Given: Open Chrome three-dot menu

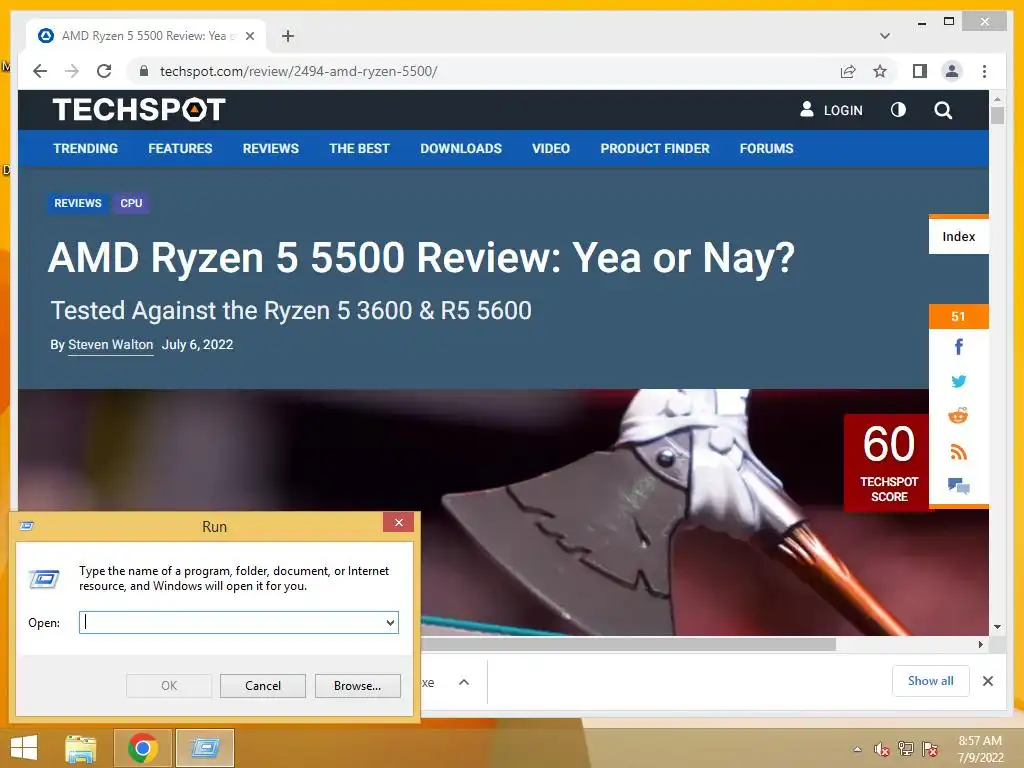Looking at the screenshot, I should click(984, 71).
